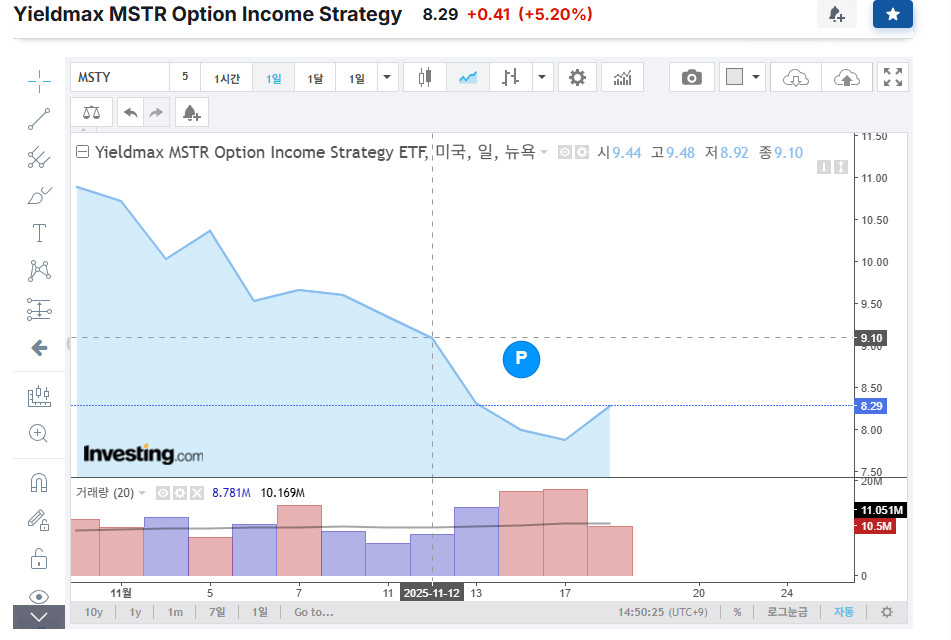Toggle hide all drawings eye icon
Viewport: 951px width, 640px height.
(x=39, y=597)
